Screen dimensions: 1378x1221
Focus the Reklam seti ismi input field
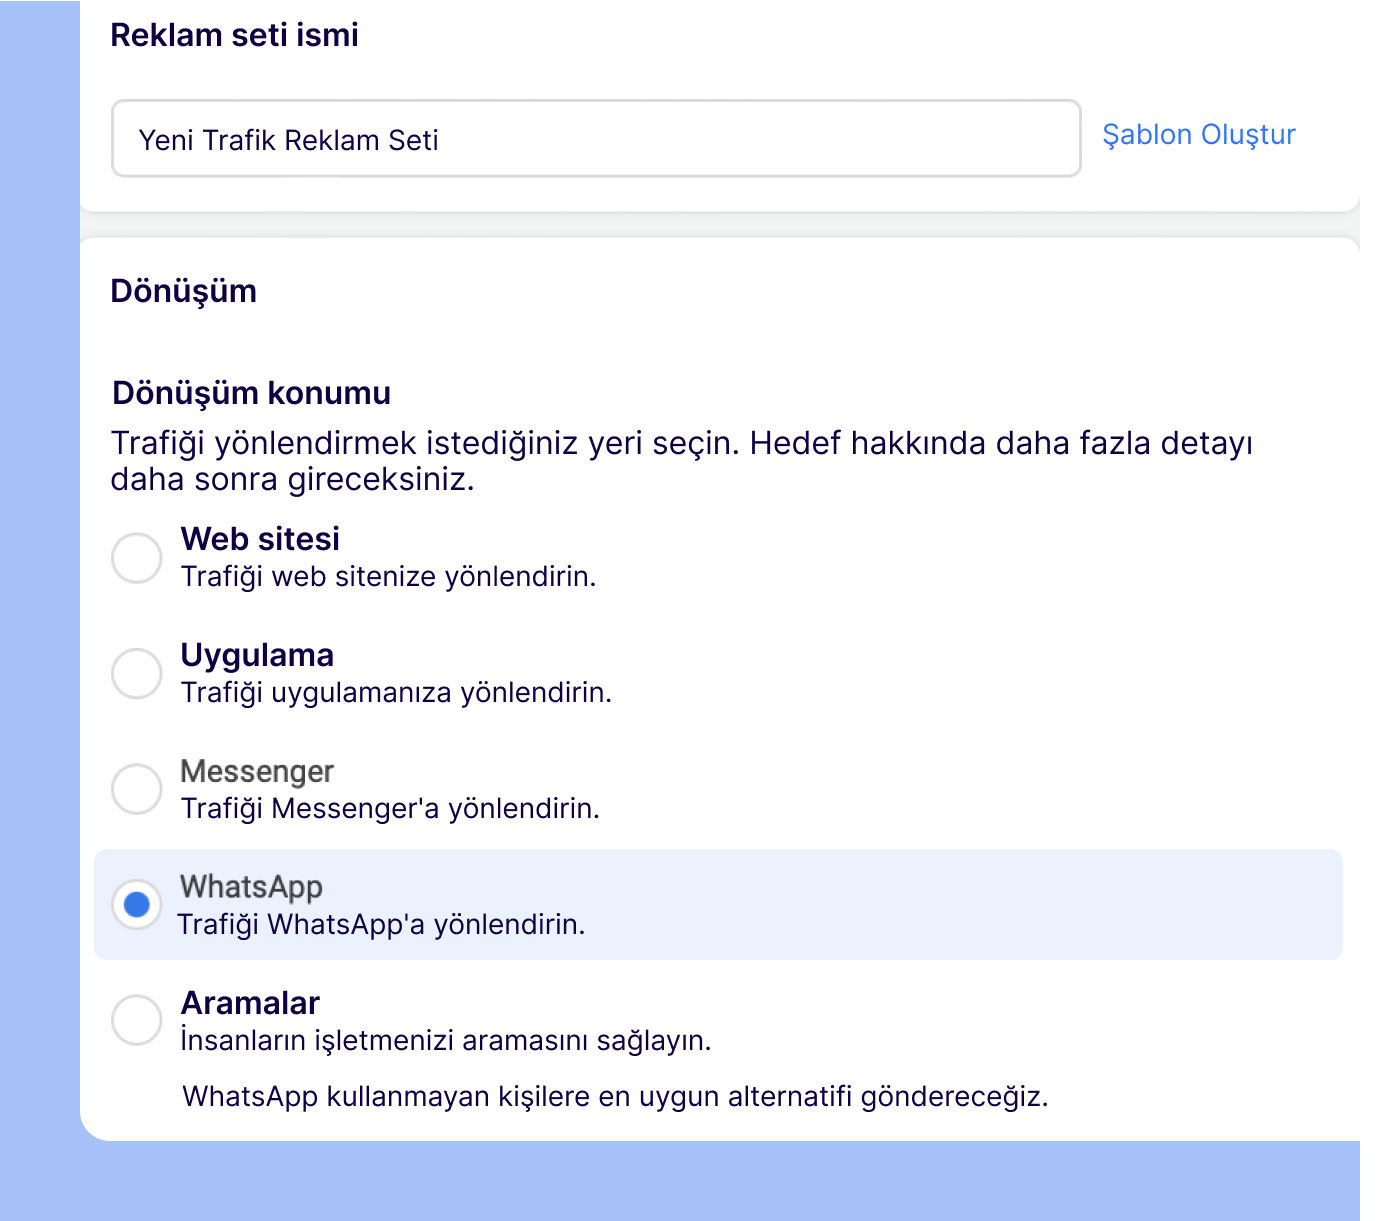596,139
